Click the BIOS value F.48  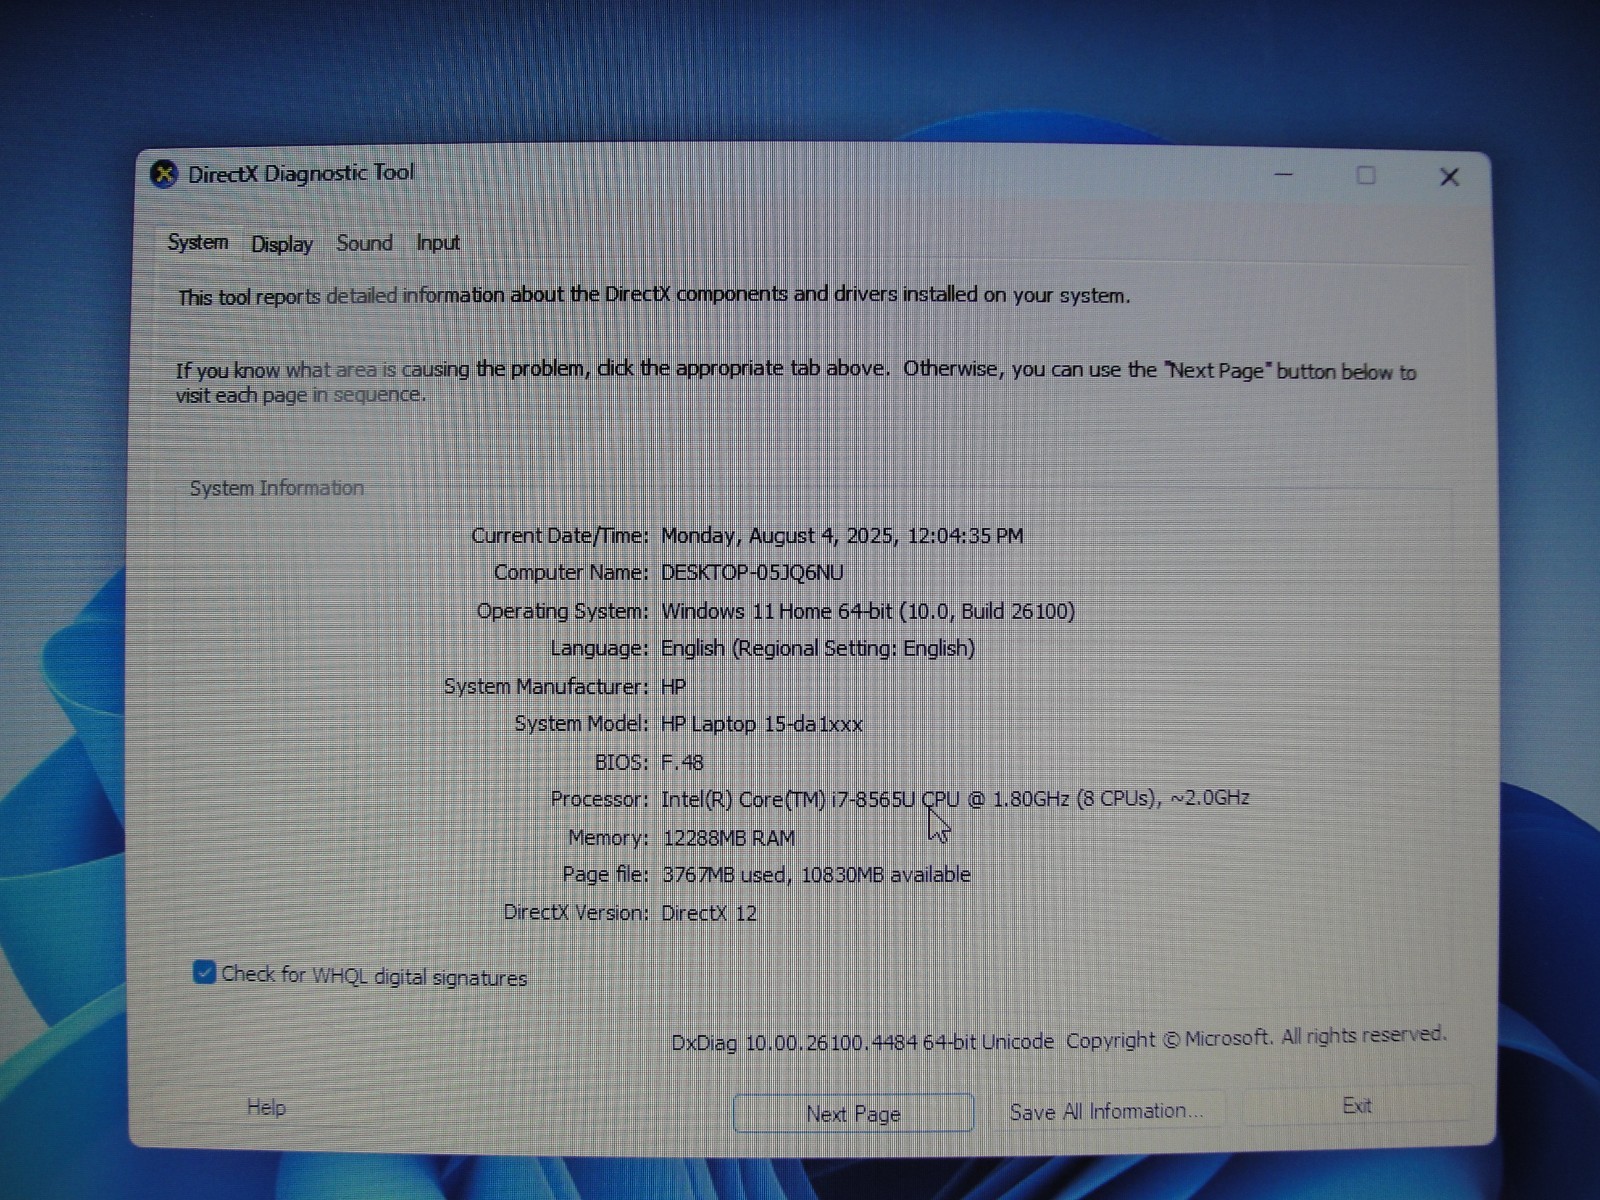tap(682, 763)
